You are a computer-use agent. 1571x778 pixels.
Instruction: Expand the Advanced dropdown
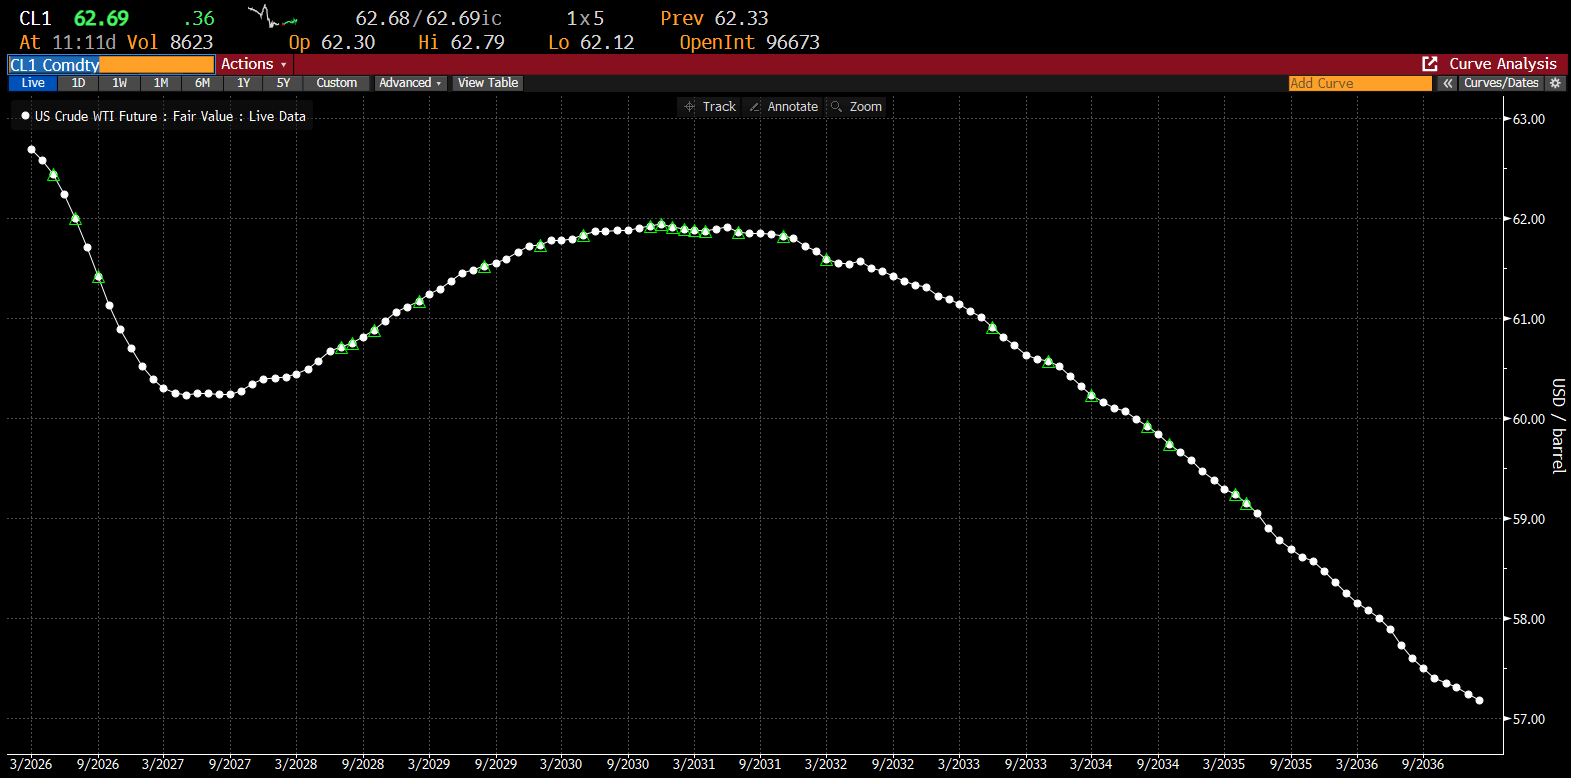[410, 83]
